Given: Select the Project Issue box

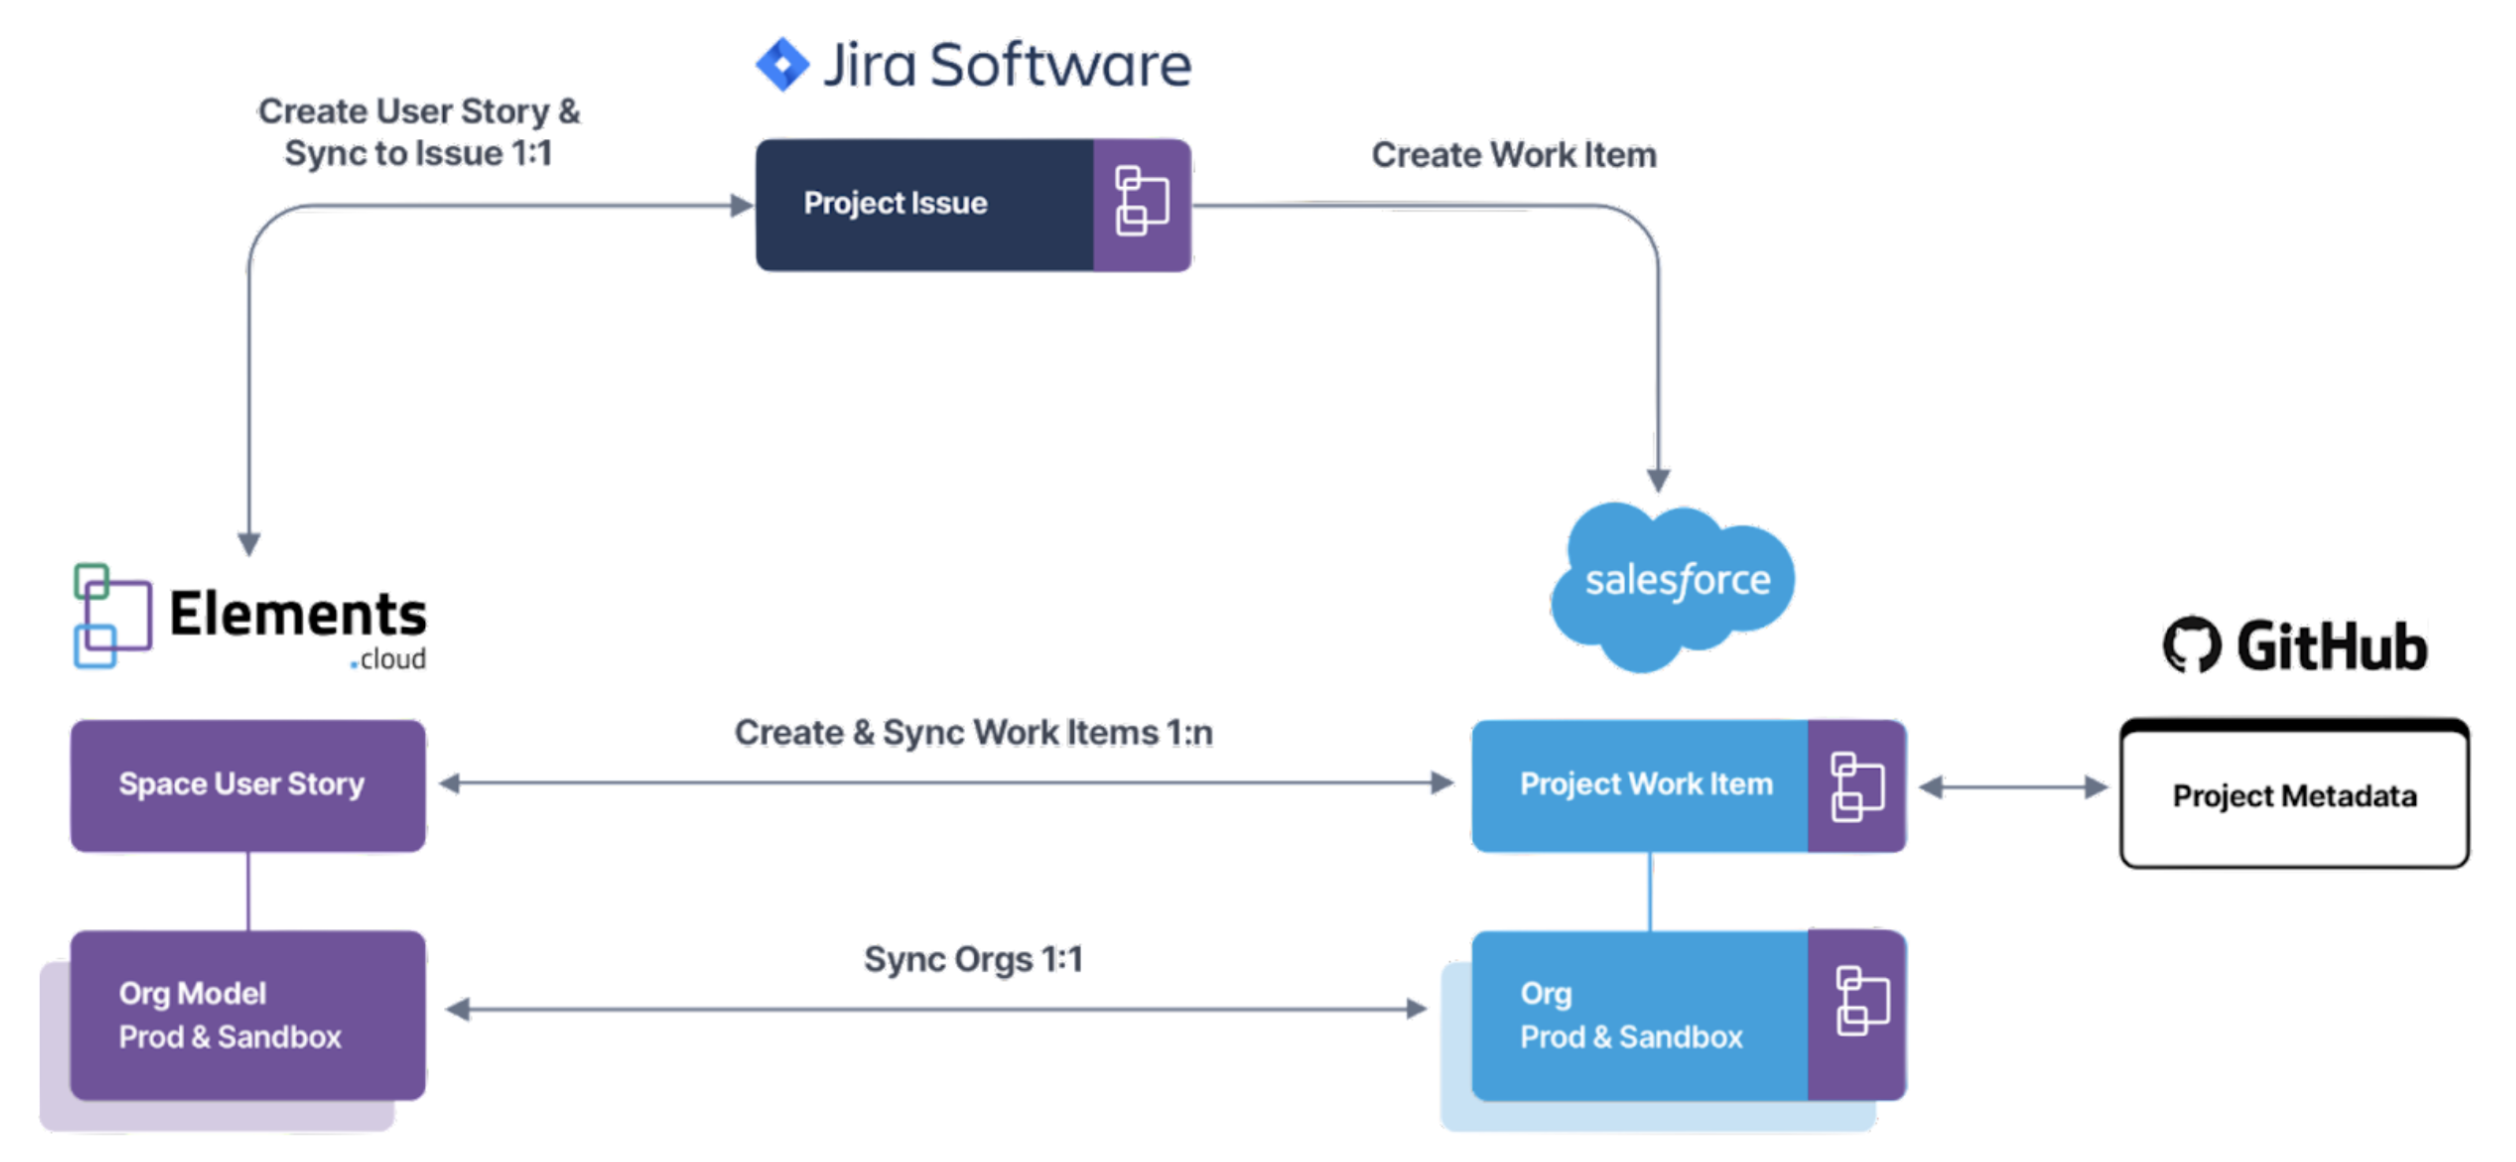Looking at the screenshot, I should click(x=973, y=205).
